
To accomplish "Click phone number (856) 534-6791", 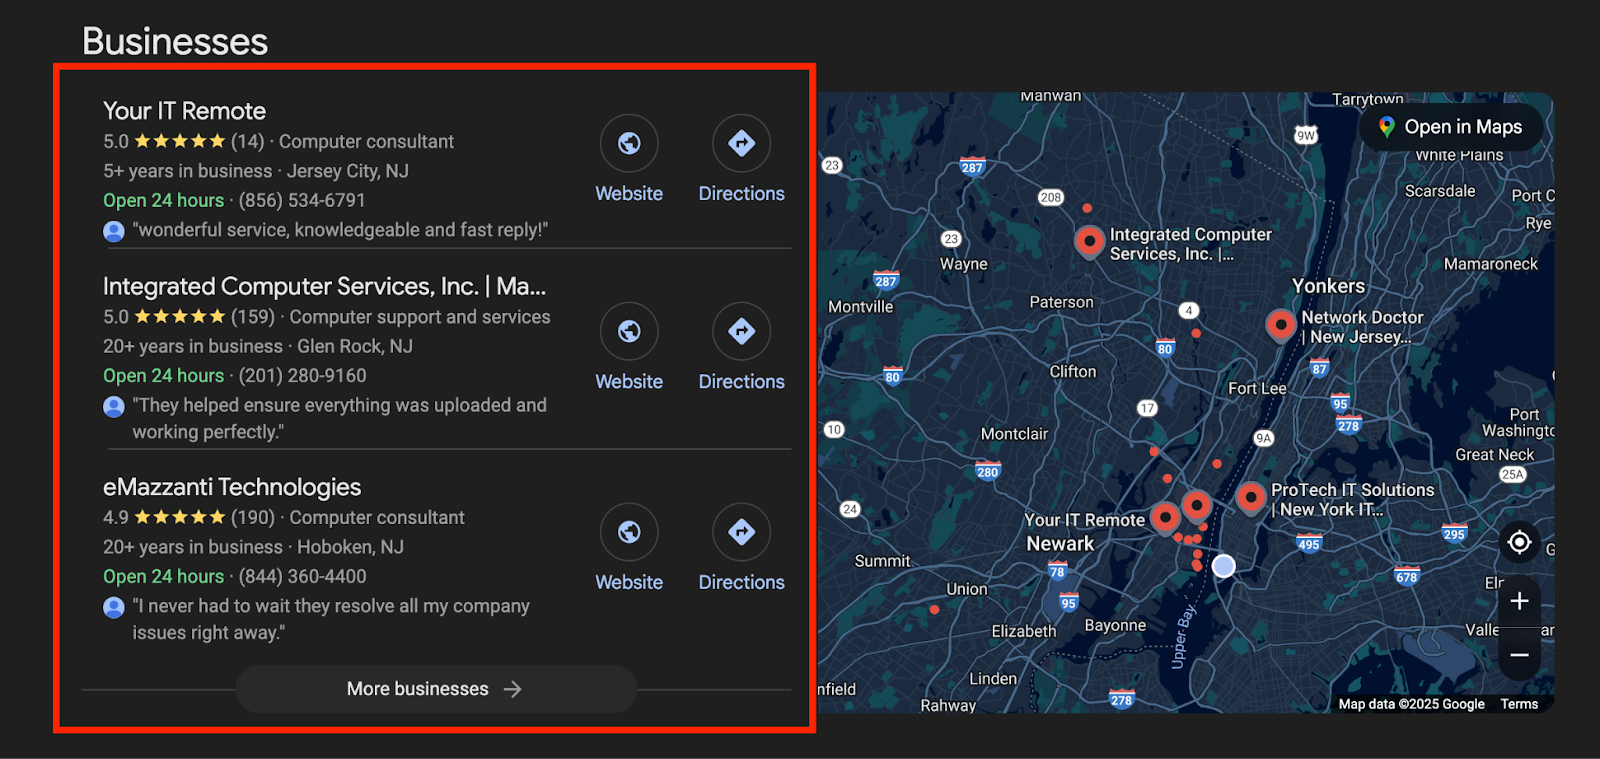I will pyautogui.click(x=302, y=200).
